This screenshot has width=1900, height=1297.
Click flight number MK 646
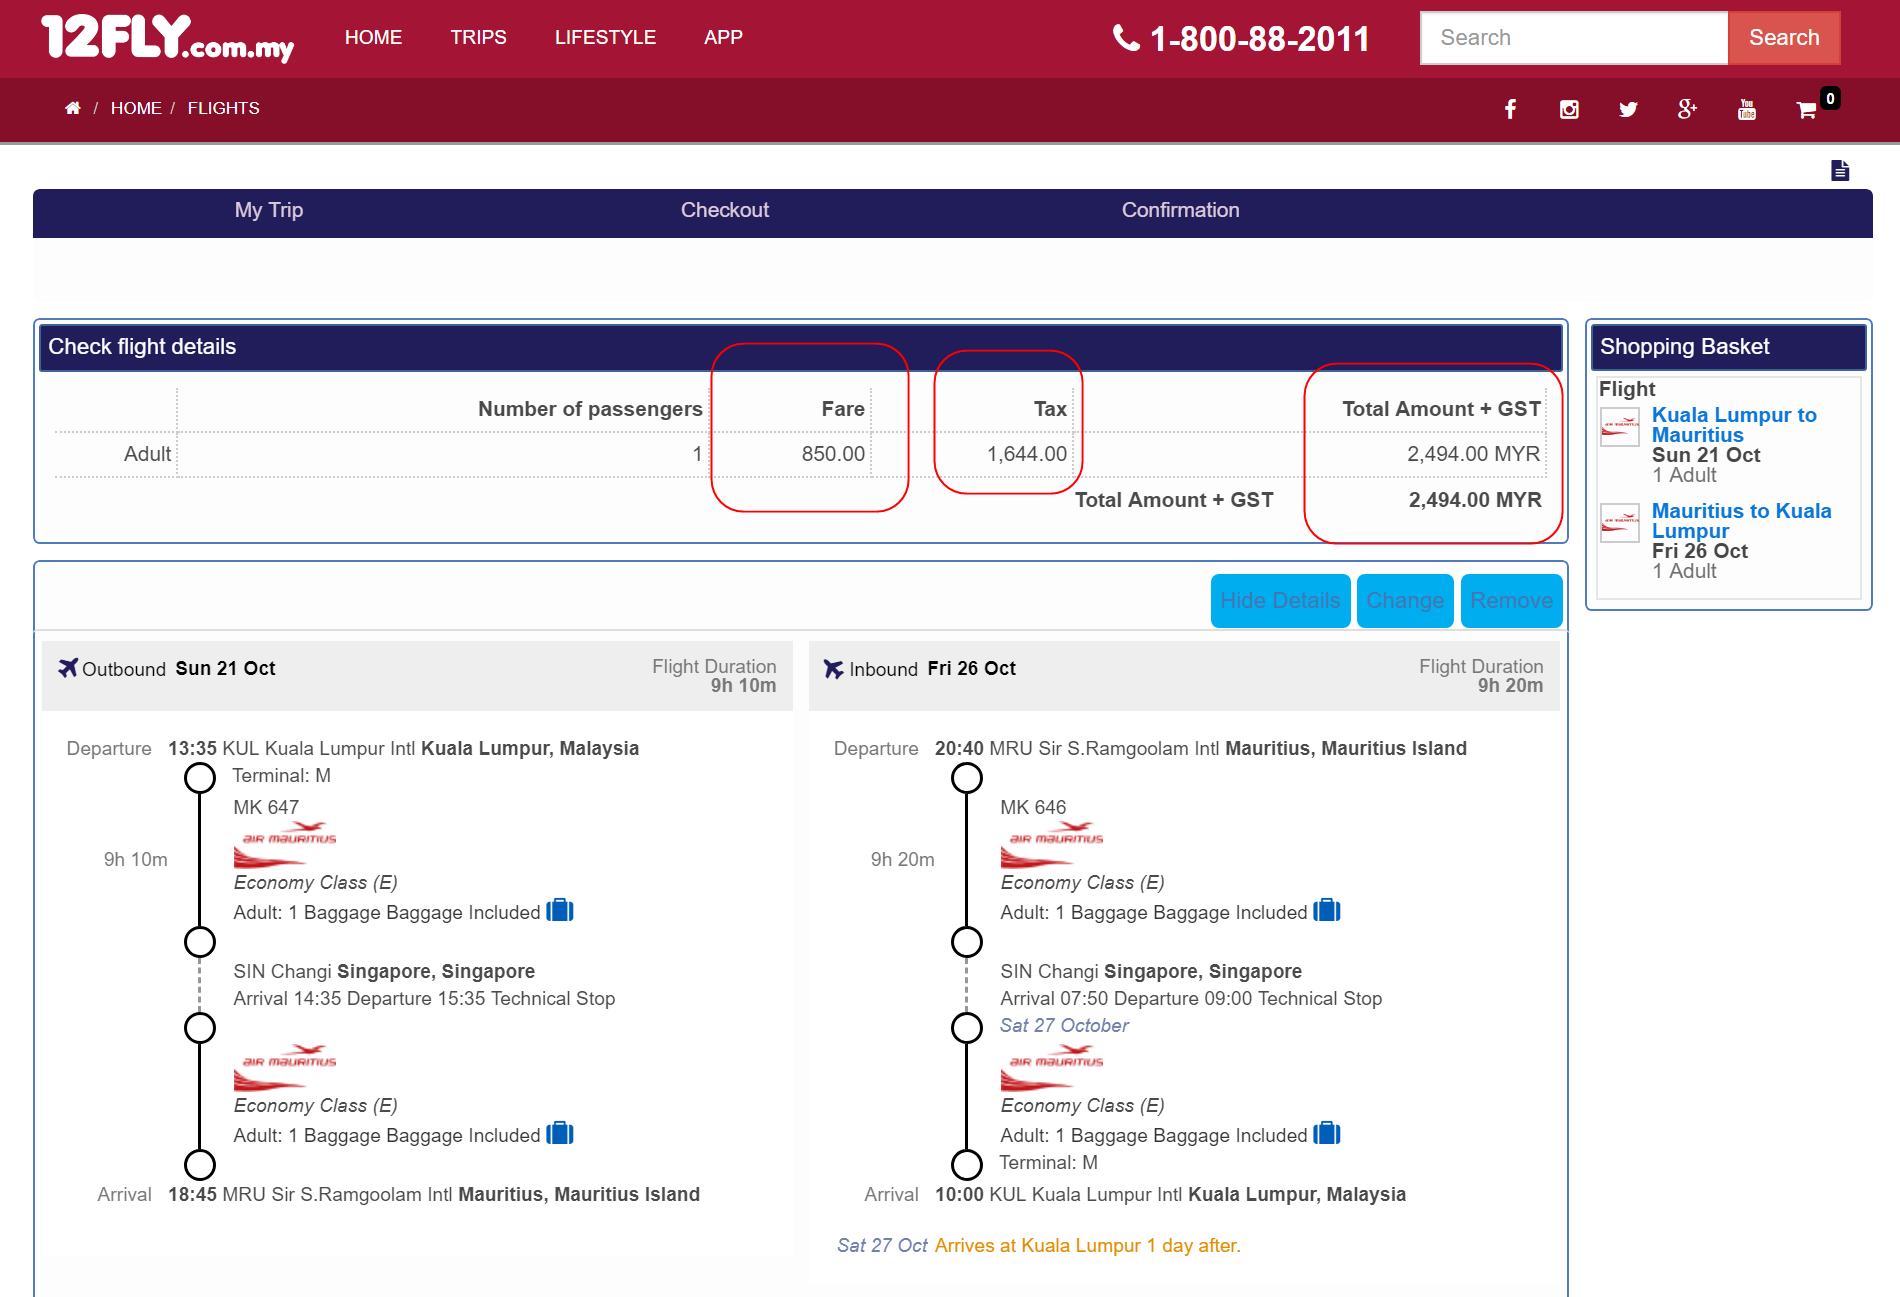pyautogui.click(x=1033, y=807)
